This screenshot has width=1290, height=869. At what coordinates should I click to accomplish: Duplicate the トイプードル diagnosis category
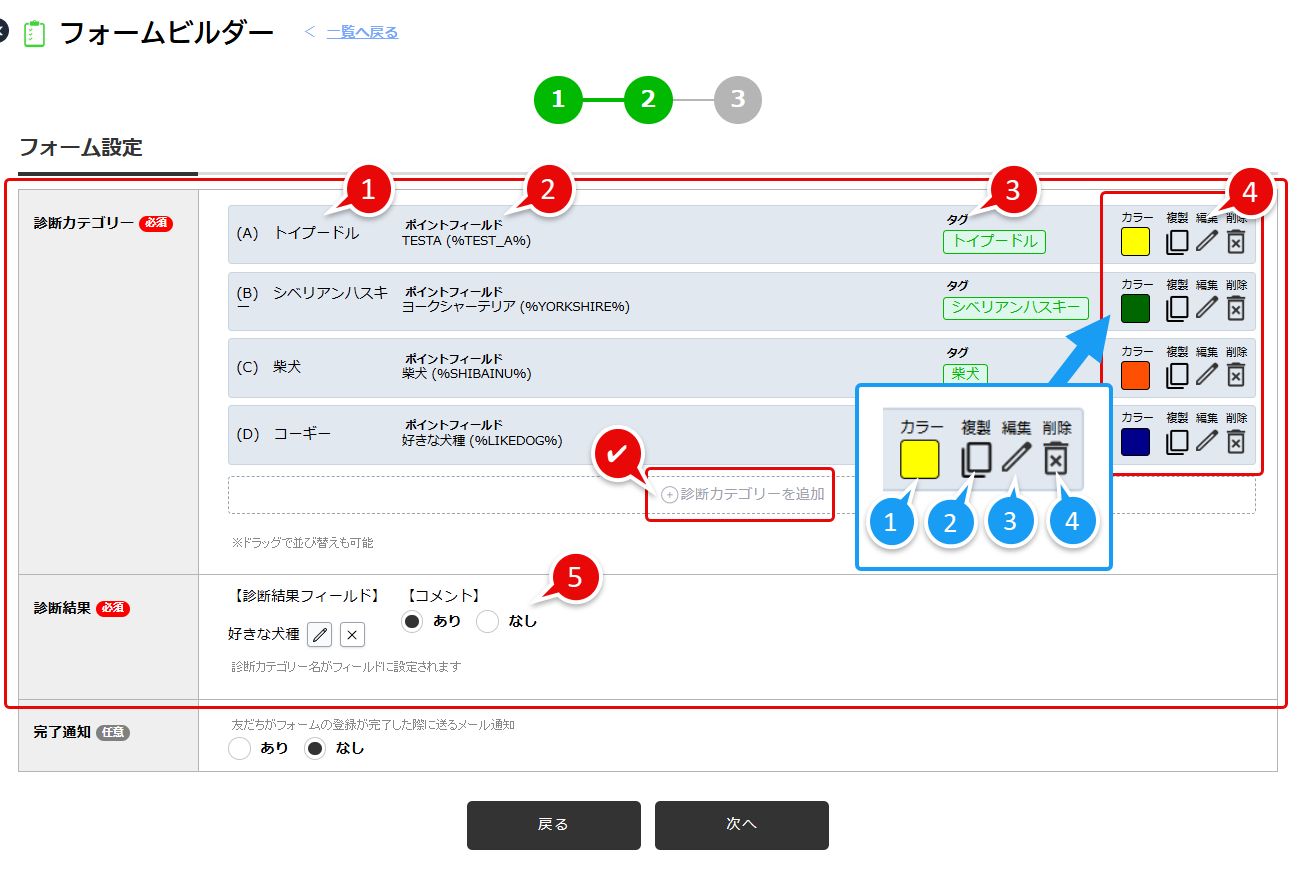tap(1178, 241)
